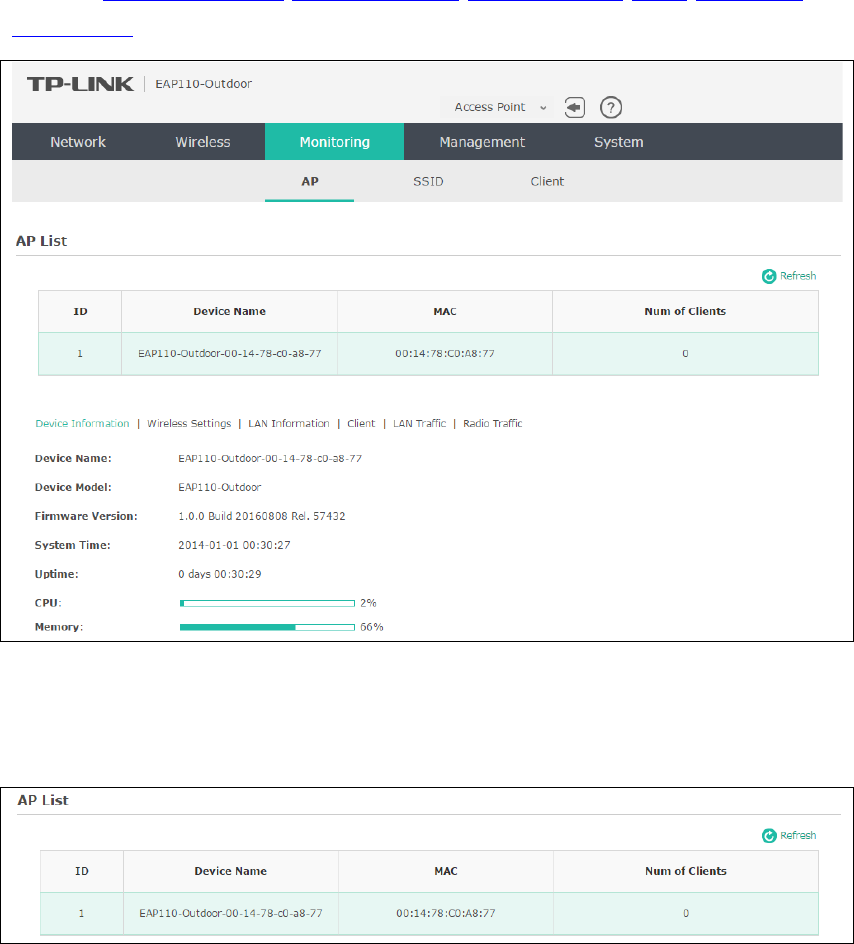Click Device Name column header in first list

coord(229,311)
